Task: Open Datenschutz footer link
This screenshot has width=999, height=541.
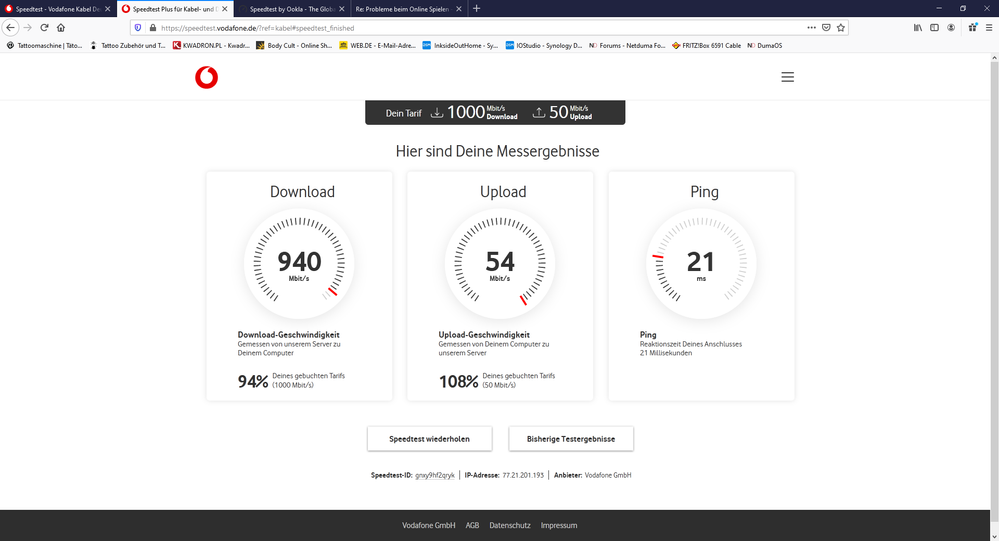Action: (x=510, y=525)
